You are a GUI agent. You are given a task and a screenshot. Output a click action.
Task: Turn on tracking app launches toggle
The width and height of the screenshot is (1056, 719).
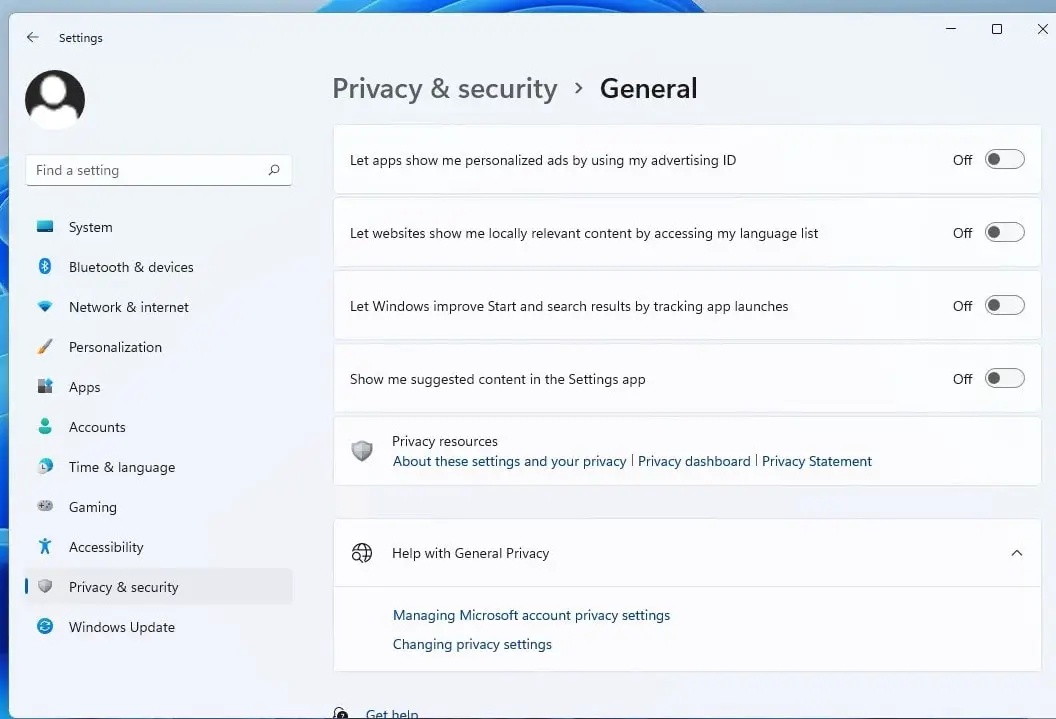point(1004,306)
